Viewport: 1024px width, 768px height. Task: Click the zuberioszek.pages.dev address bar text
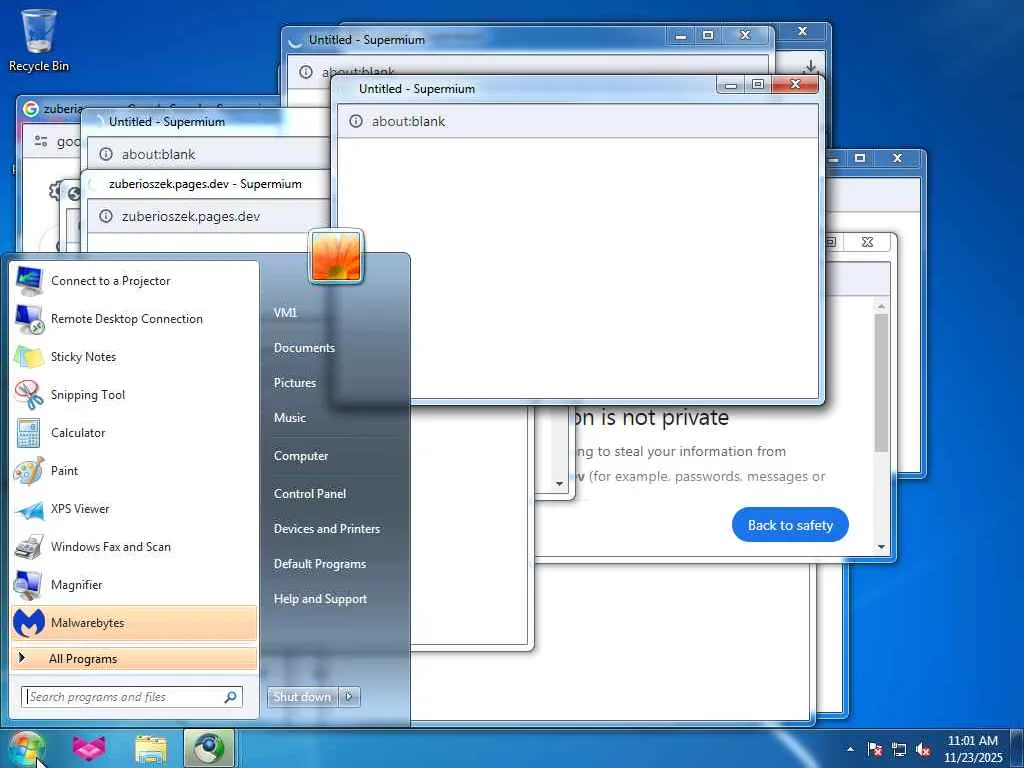coord(191,216)
